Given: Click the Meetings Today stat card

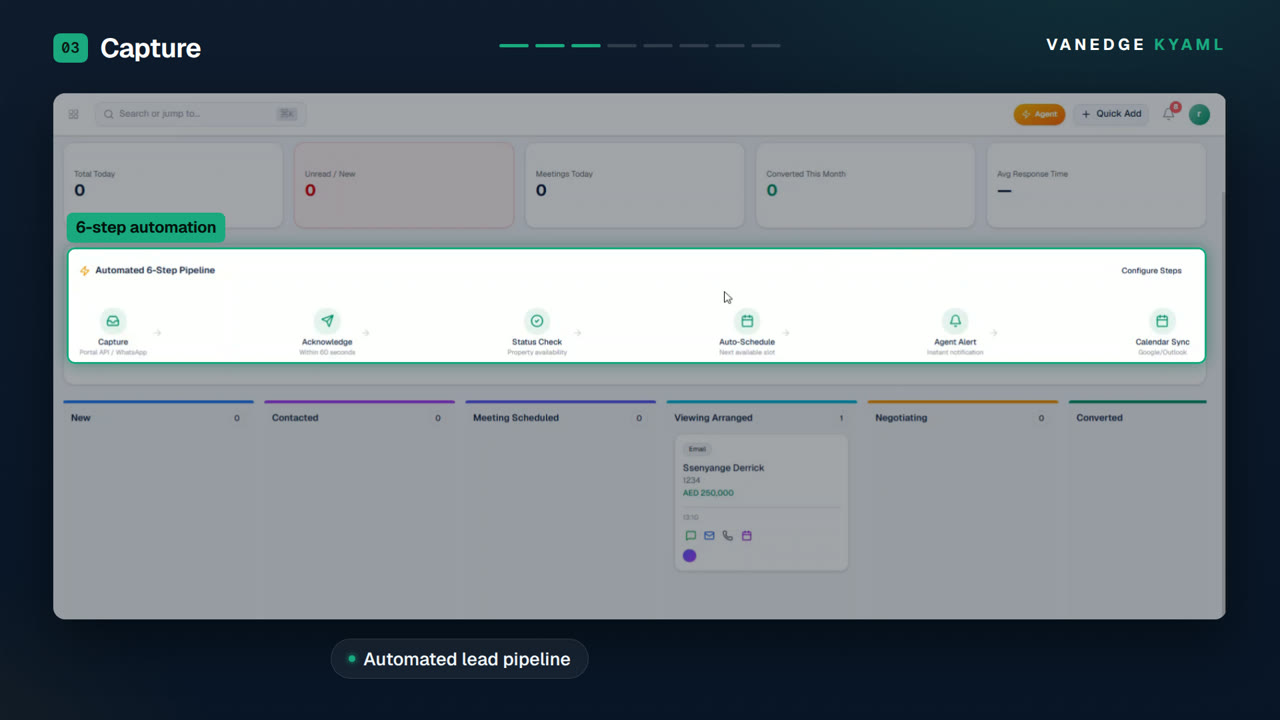Looking at the screenshot, I should pos(635,185).
